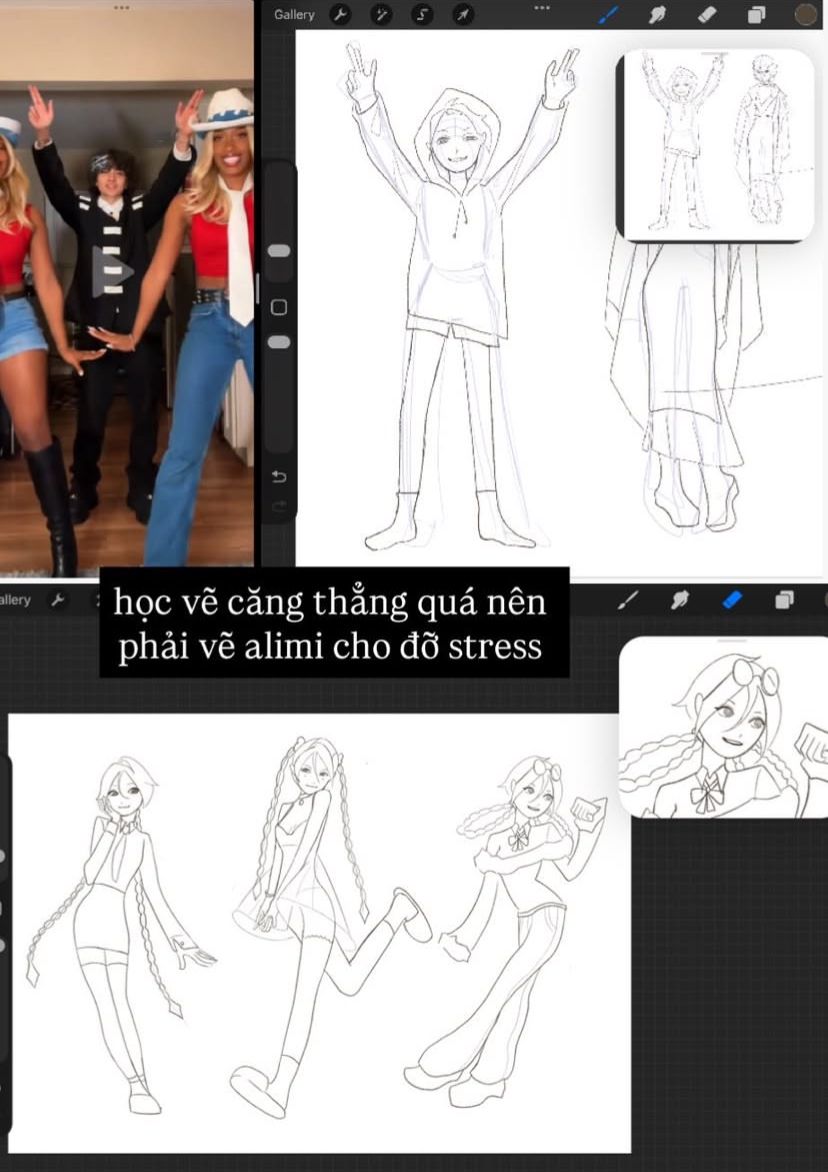The image size is (828, 1172).
Task: Tap the undo arrow on the sidebar
Action: coord(279,476)
